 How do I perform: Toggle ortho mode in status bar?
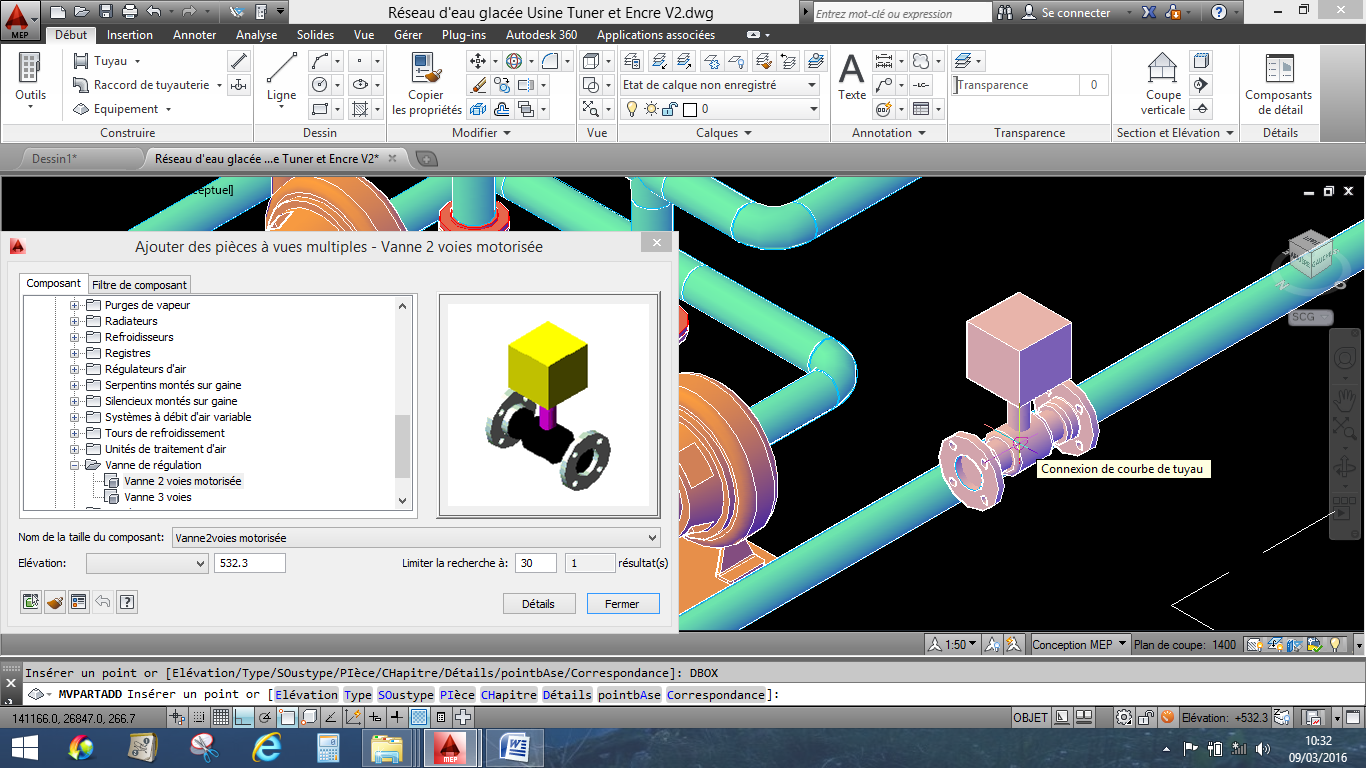242,717
